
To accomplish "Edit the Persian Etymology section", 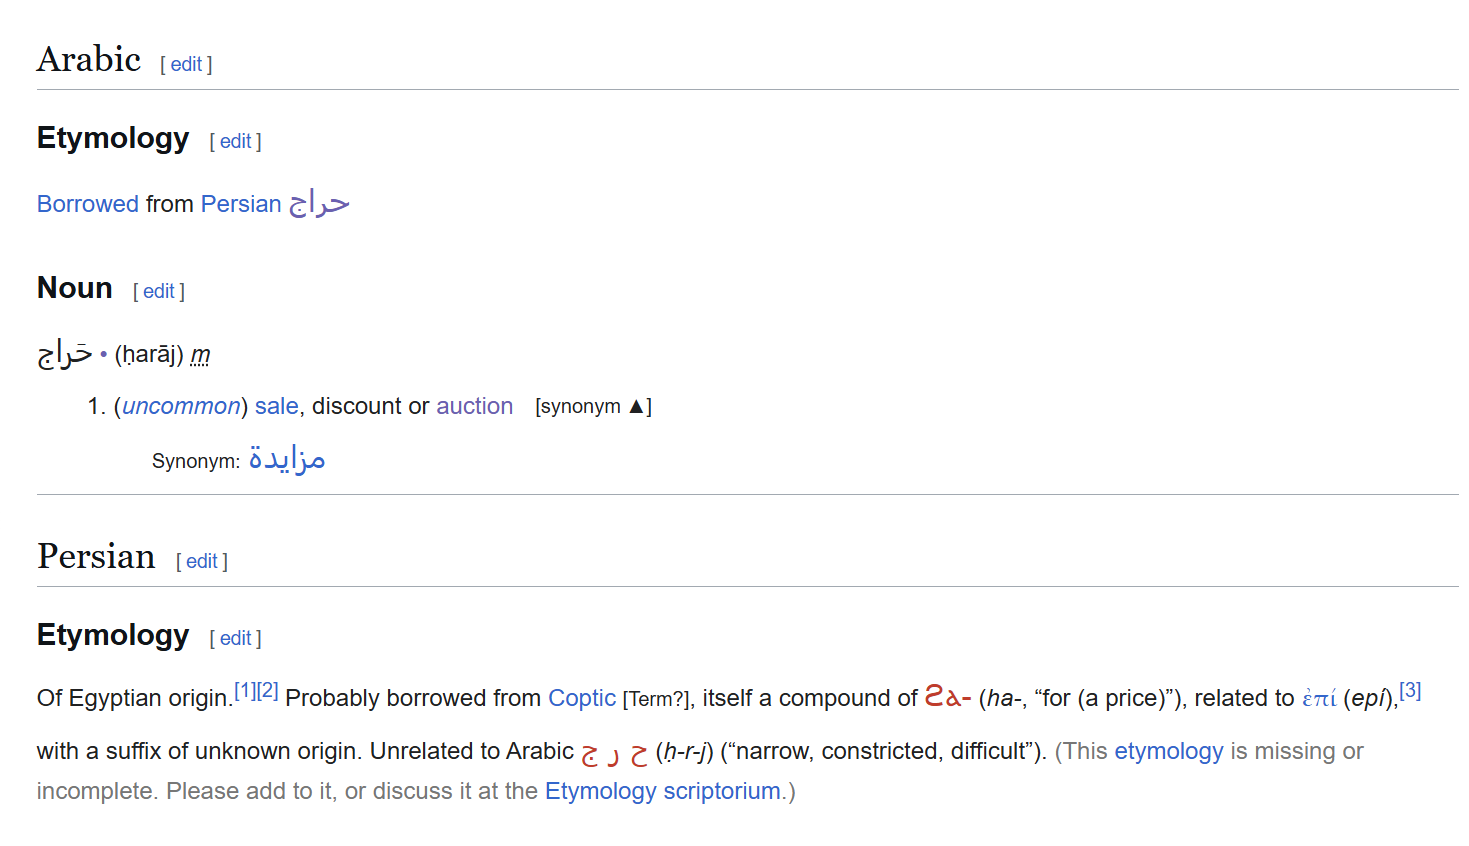I will [235, 639].
